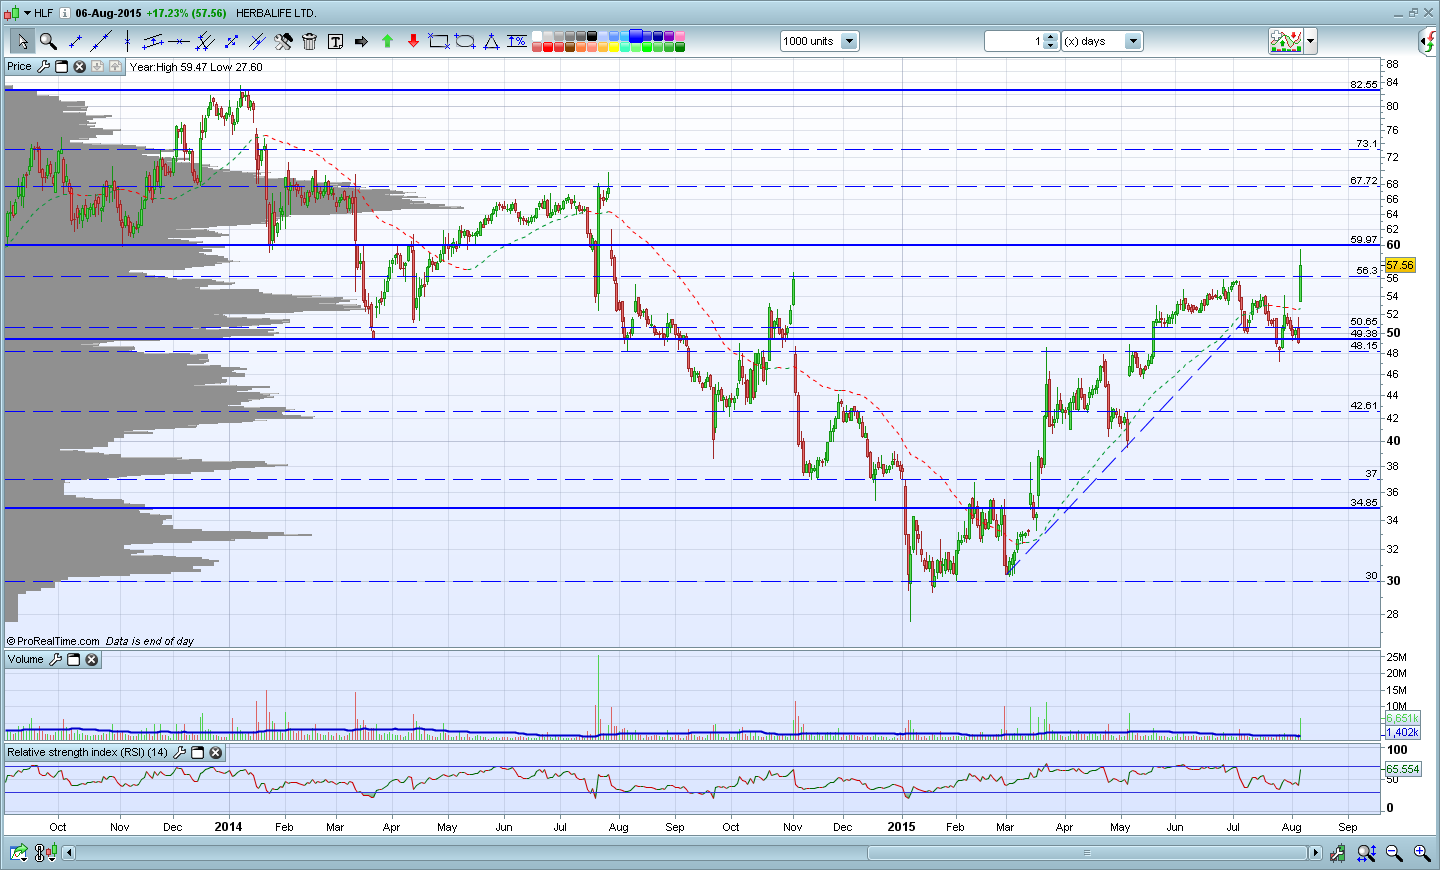The image size is (1440, 870).
Task: Decrease the timeframe number stepper
Action: pos(1051,45)
